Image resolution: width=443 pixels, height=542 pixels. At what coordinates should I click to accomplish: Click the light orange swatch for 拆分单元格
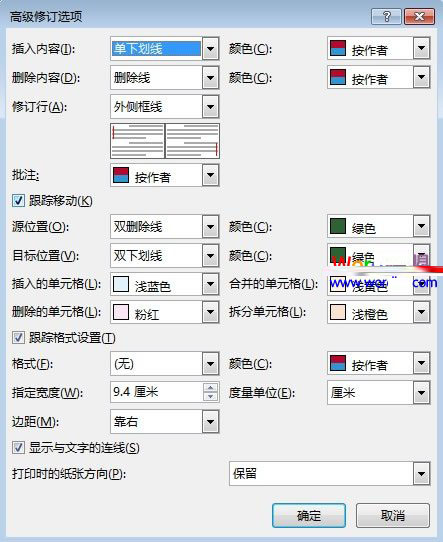338,312
